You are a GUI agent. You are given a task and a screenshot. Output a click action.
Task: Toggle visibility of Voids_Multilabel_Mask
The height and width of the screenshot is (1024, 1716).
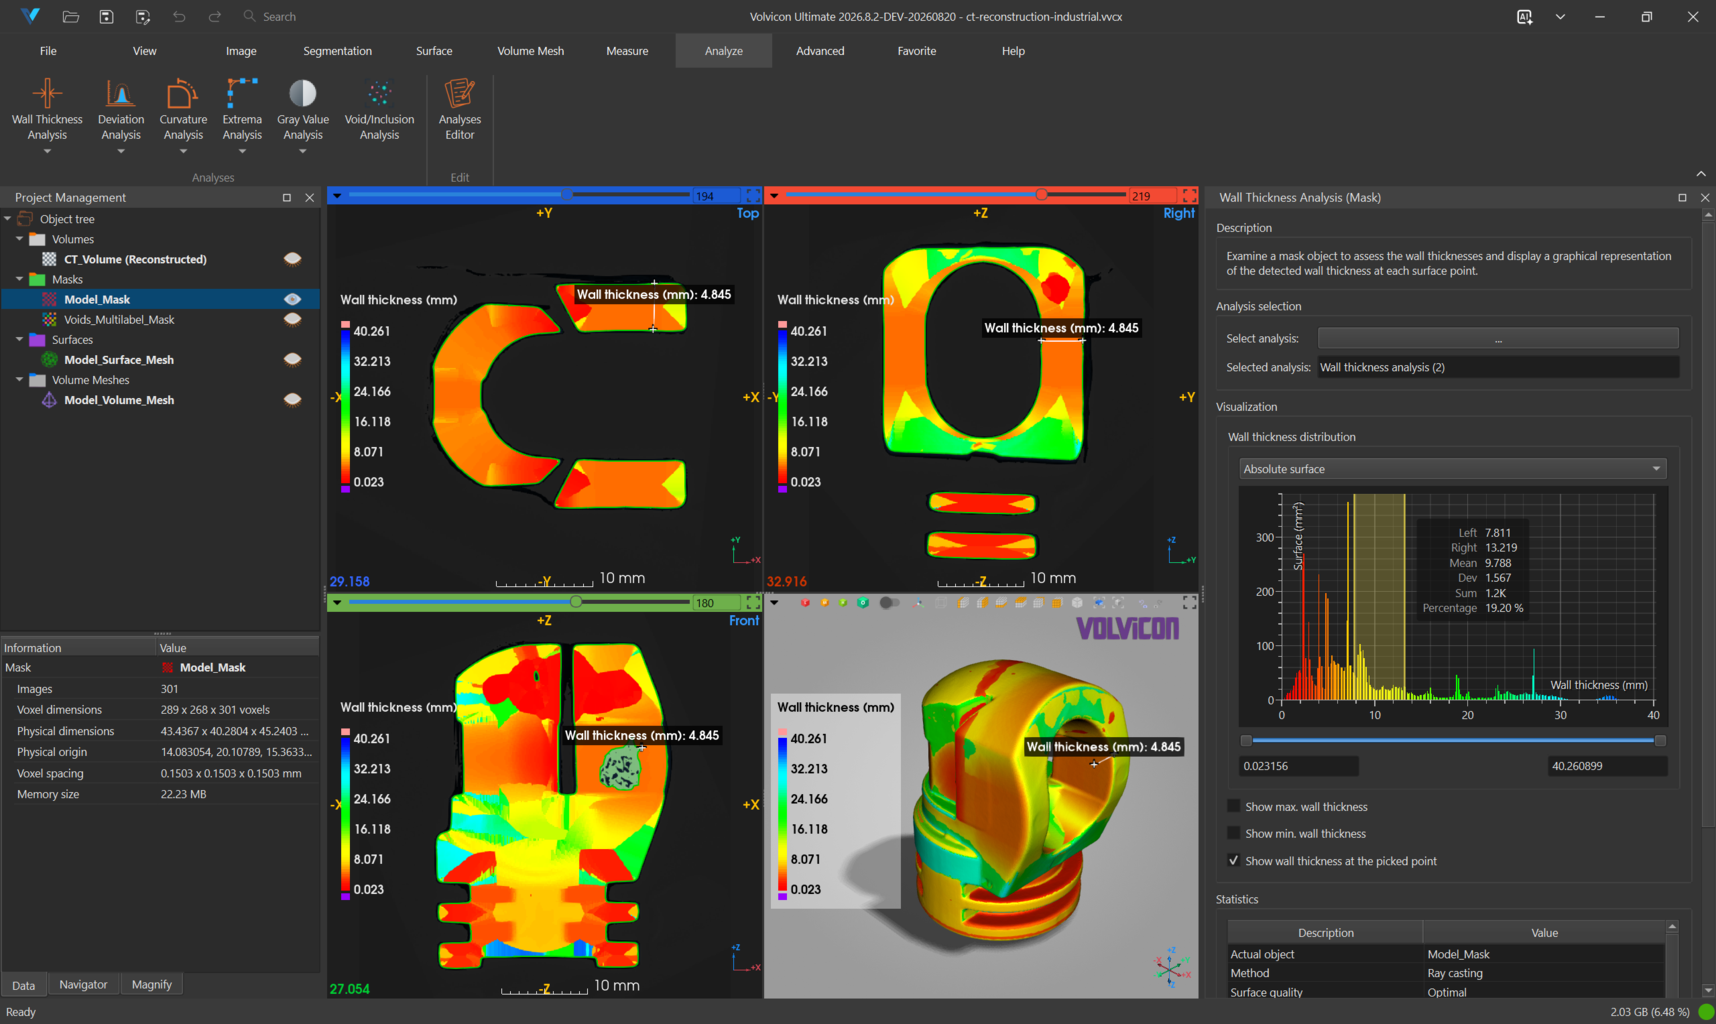point(293,319)
